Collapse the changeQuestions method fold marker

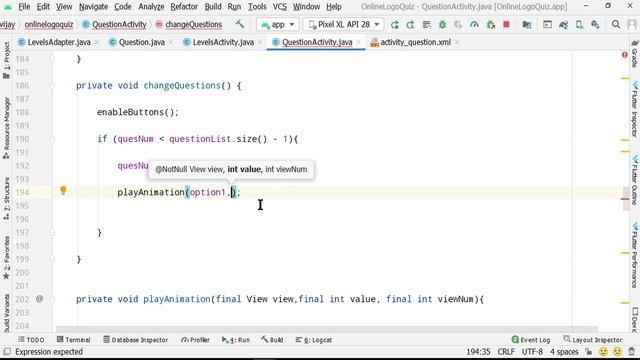52,86
